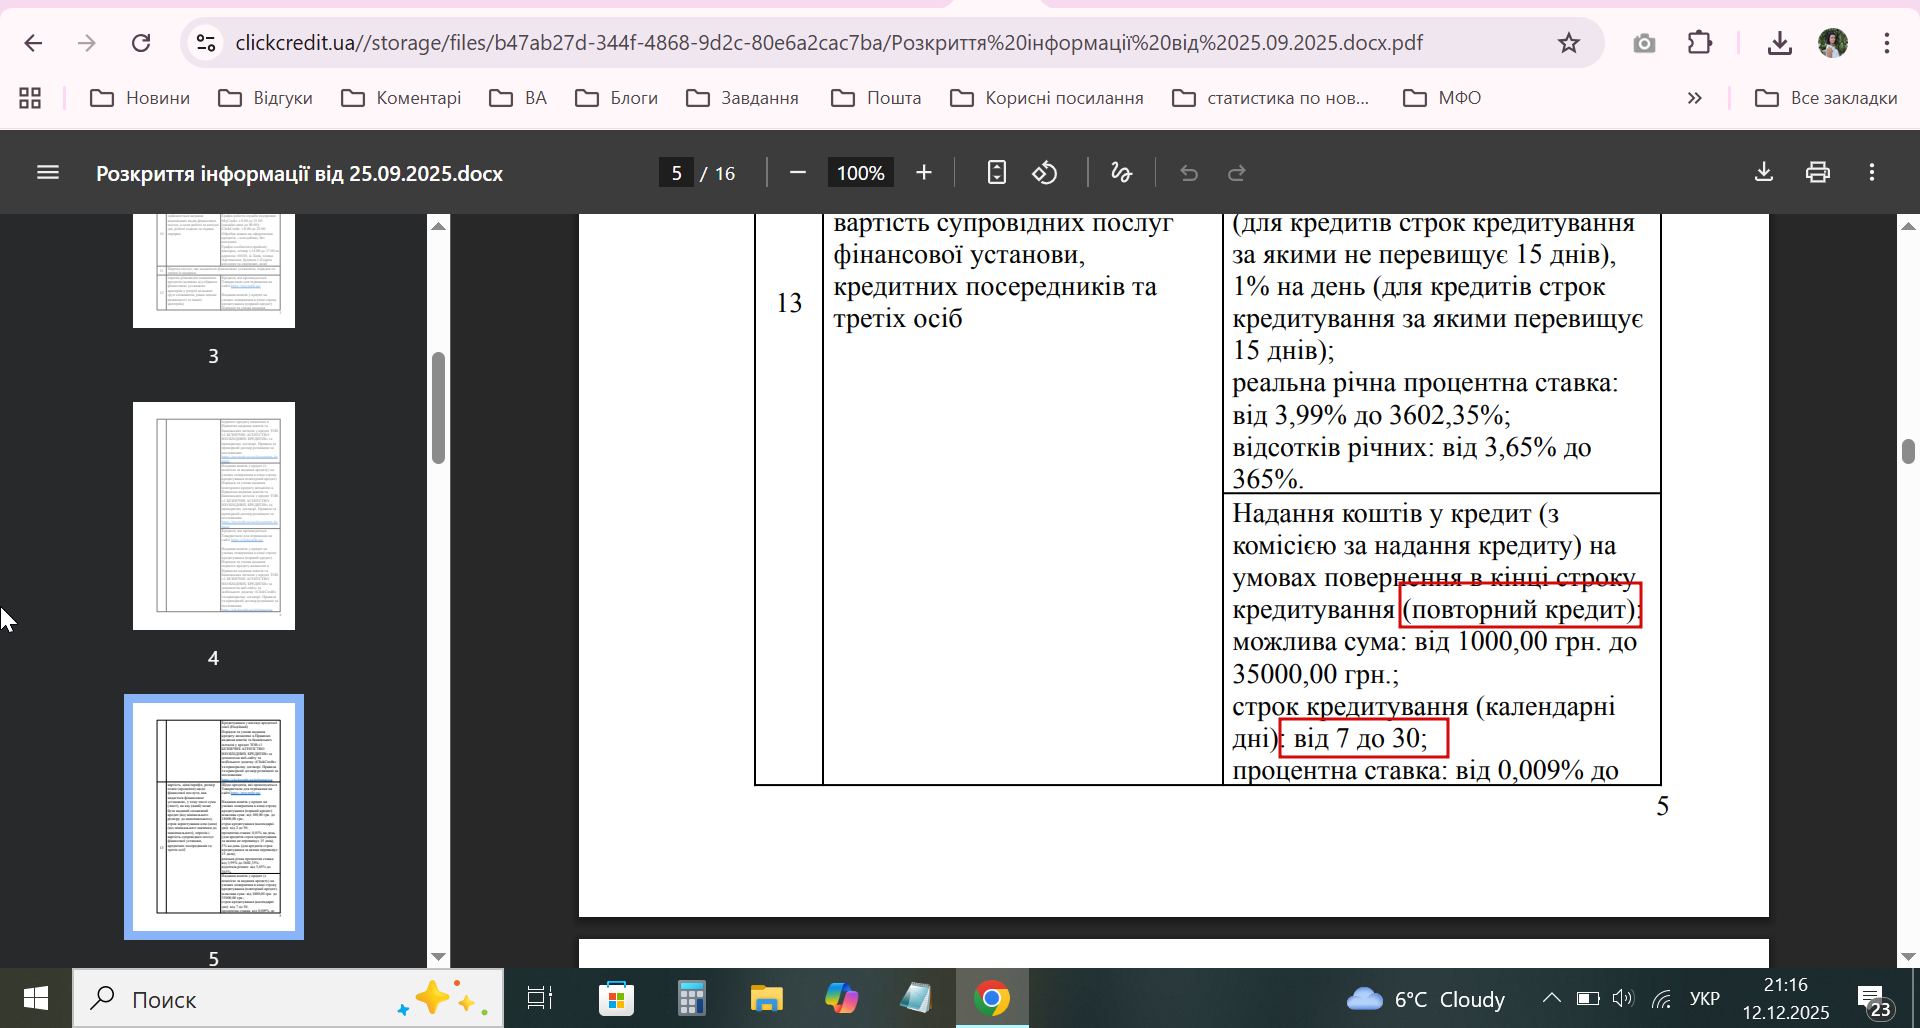Open the Новини bookmarks folder
The height and width of the screenshot is (1028, 1920).
point(140,98)
